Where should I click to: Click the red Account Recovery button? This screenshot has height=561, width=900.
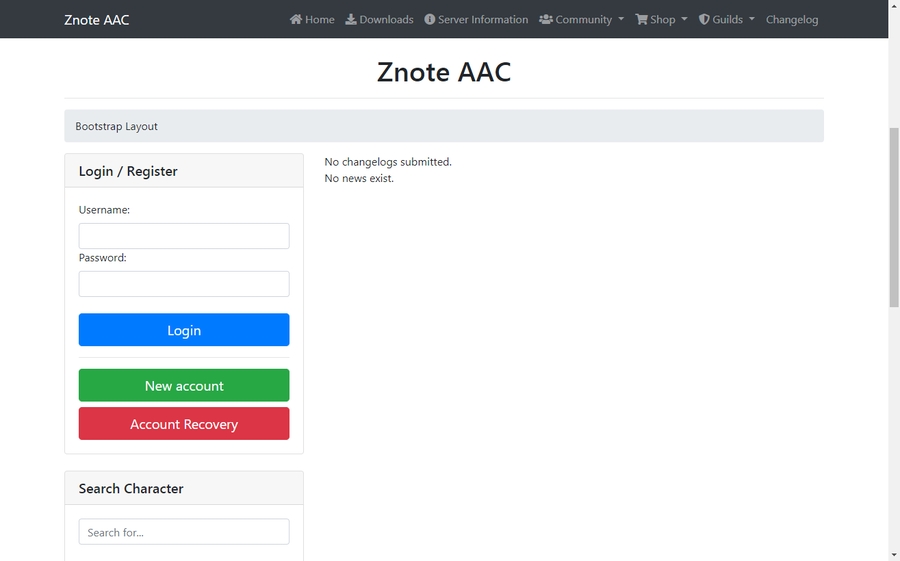184,424
